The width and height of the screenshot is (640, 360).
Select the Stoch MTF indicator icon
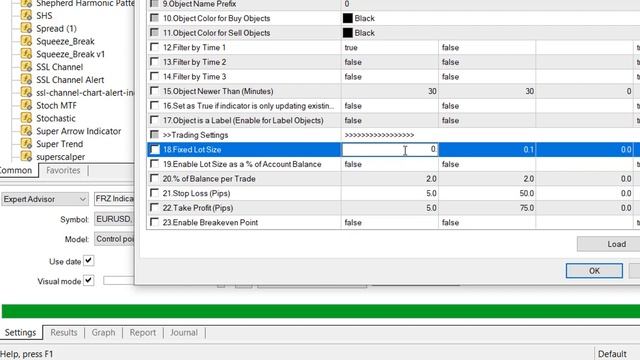(x=26, y=105)
